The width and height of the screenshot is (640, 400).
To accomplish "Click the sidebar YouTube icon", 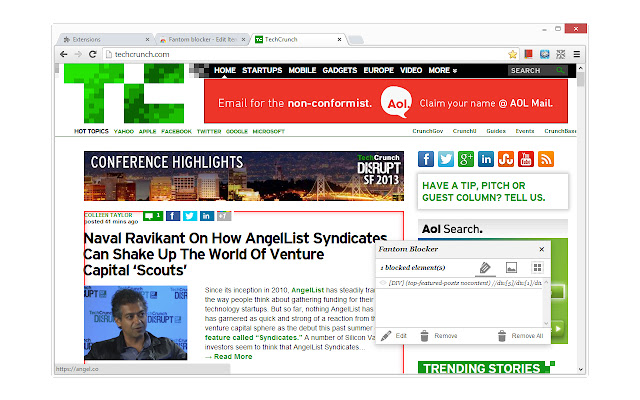I will coord(526,159).
